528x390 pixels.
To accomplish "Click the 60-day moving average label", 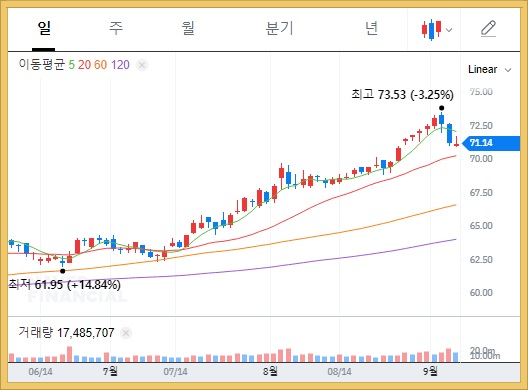I will click(x=100, y=65).
